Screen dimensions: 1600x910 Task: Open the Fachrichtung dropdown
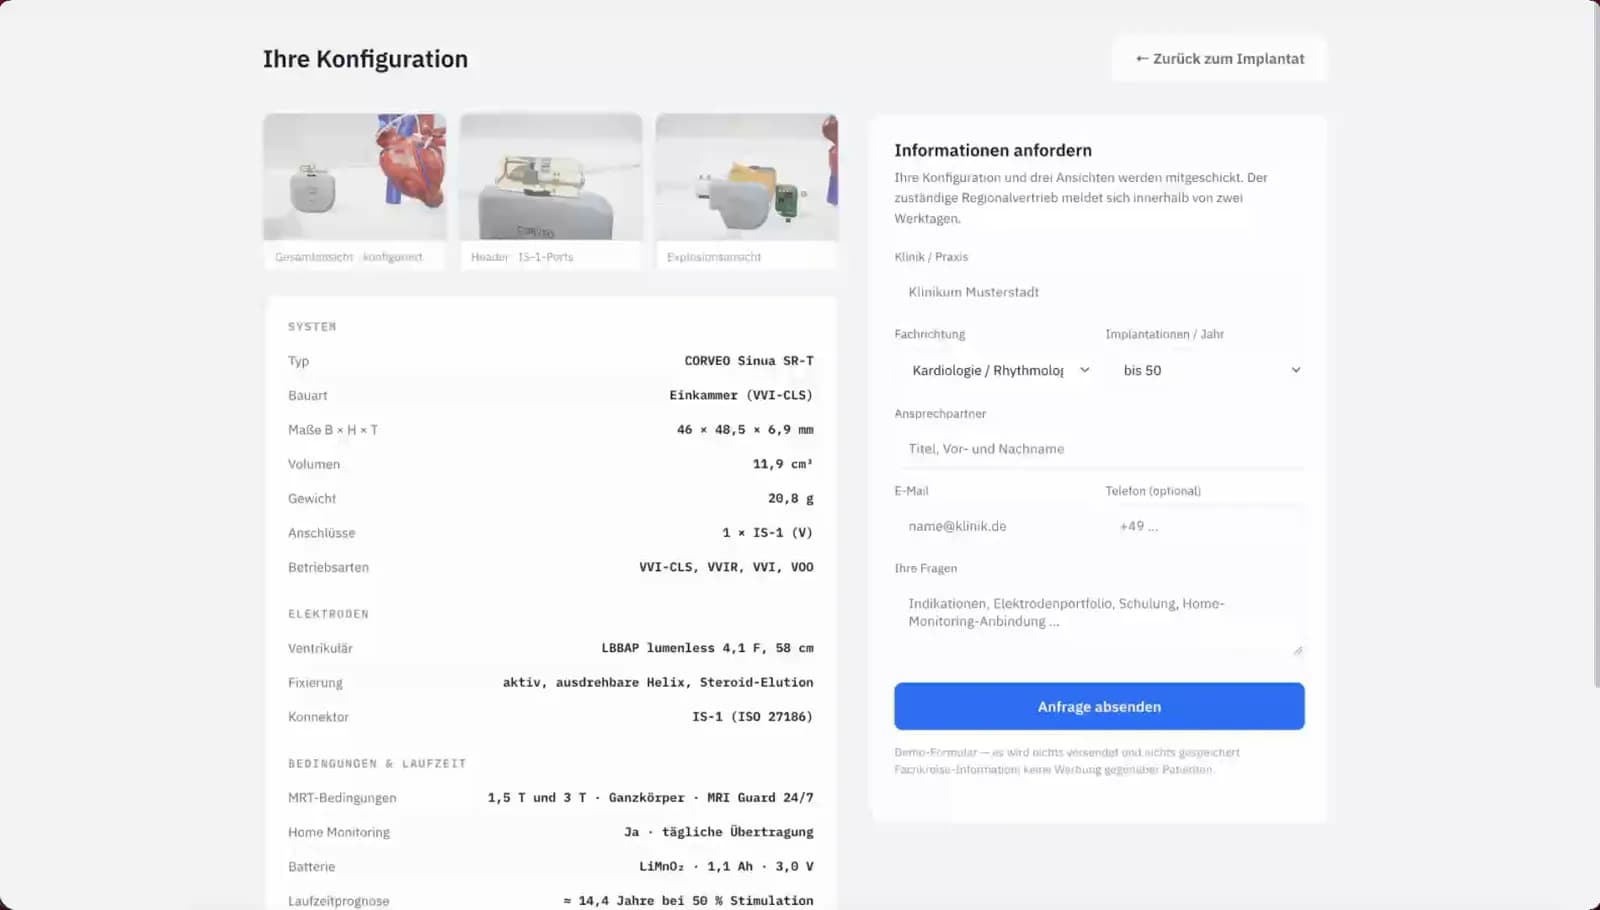(x=1000, y=370)
